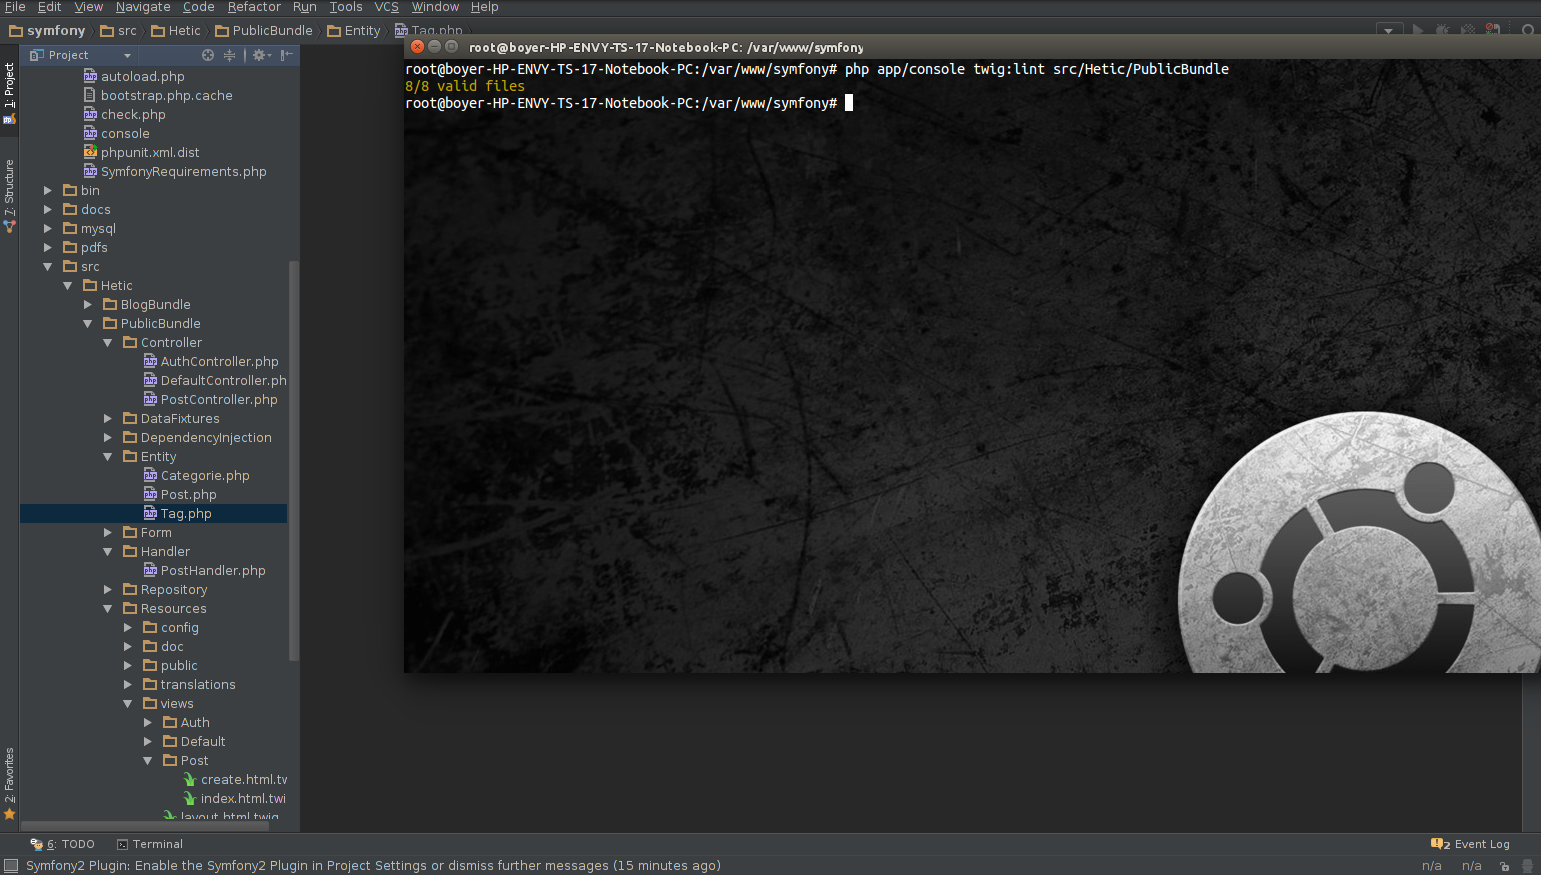Expand the DataFixtures folder
This screenshot has width=1541, height=875.
(107, 418)
